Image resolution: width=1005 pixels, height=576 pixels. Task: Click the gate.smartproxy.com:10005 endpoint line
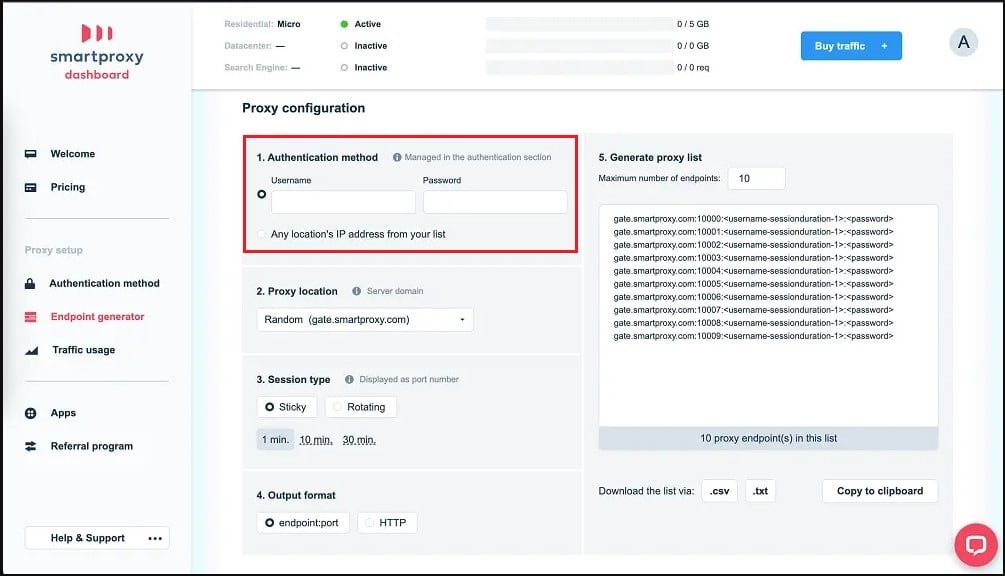[x=753, y=284]
